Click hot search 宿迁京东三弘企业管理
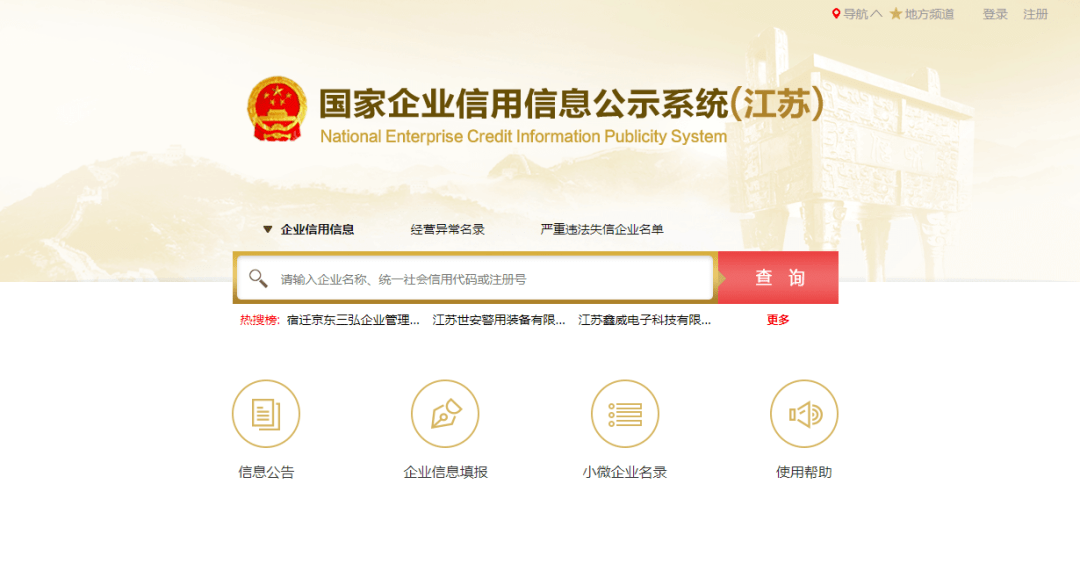 (353, 320)
